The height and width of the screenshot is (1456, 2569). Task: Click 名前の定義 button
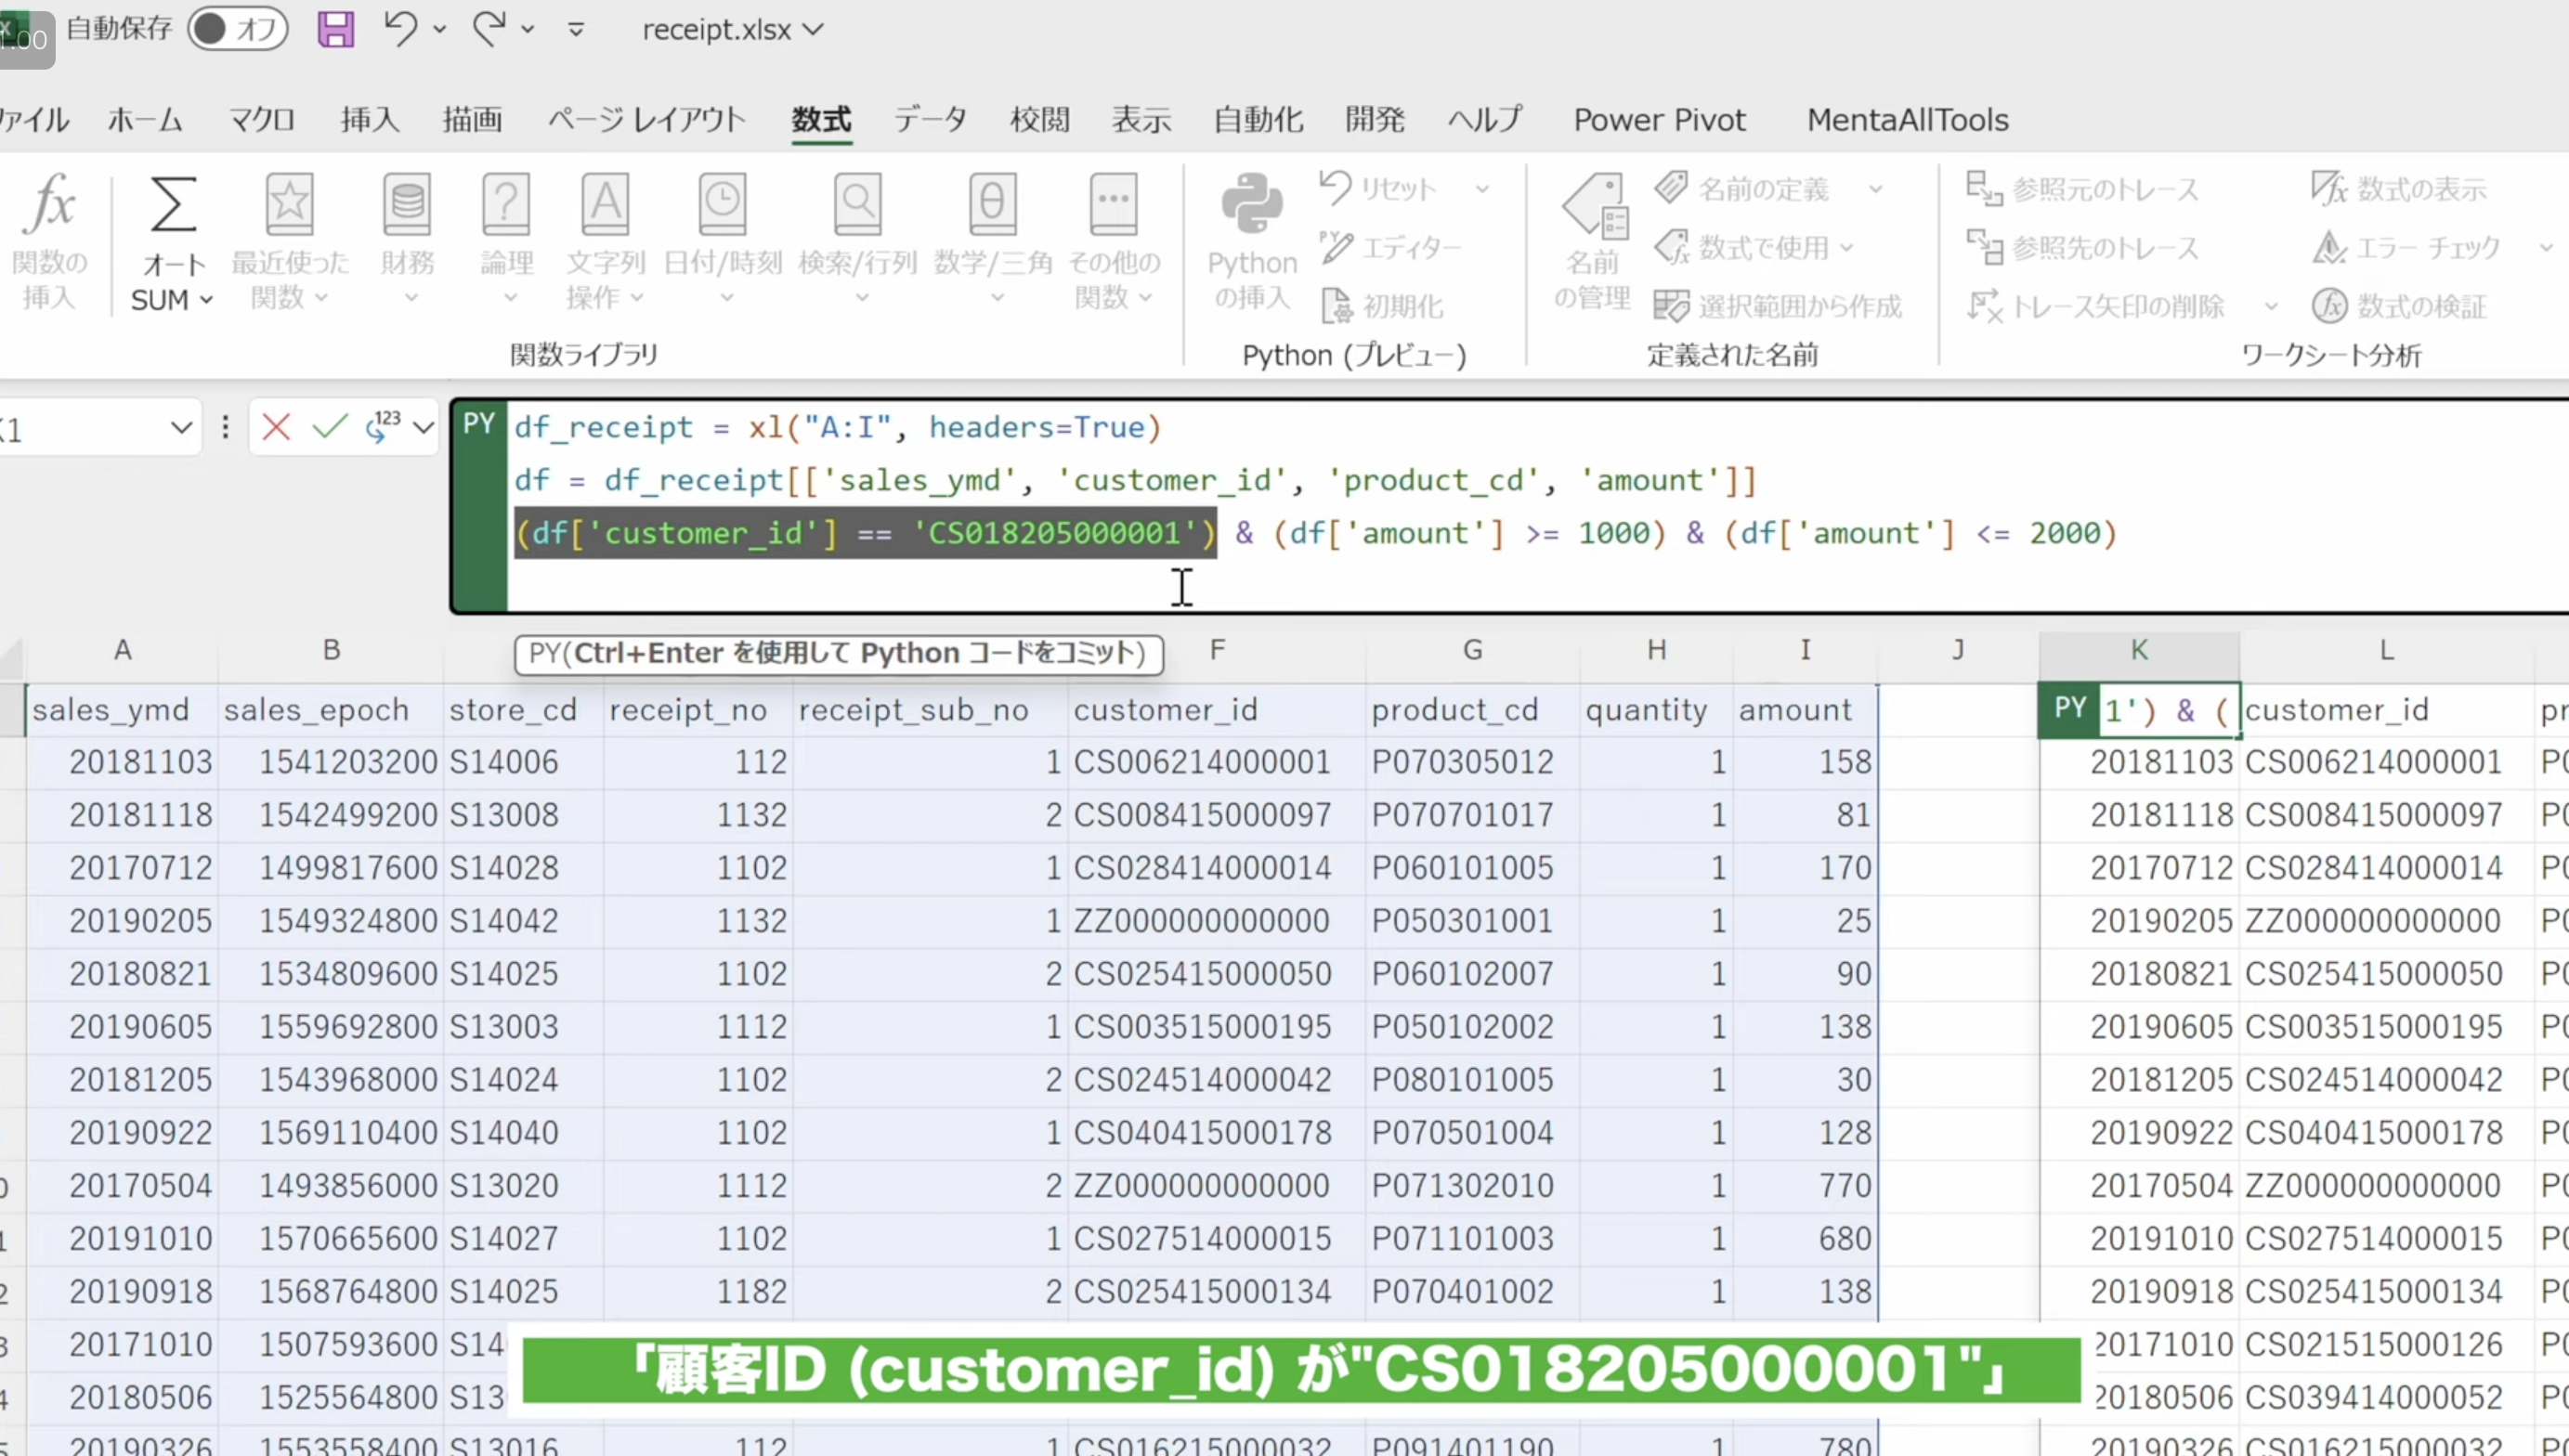1742,188
